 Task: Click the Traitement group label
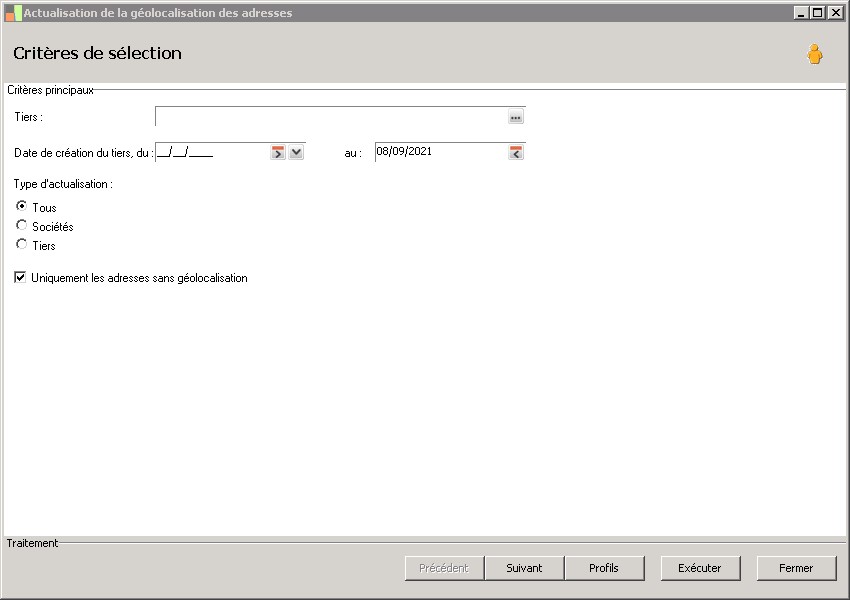click(32, 543)
